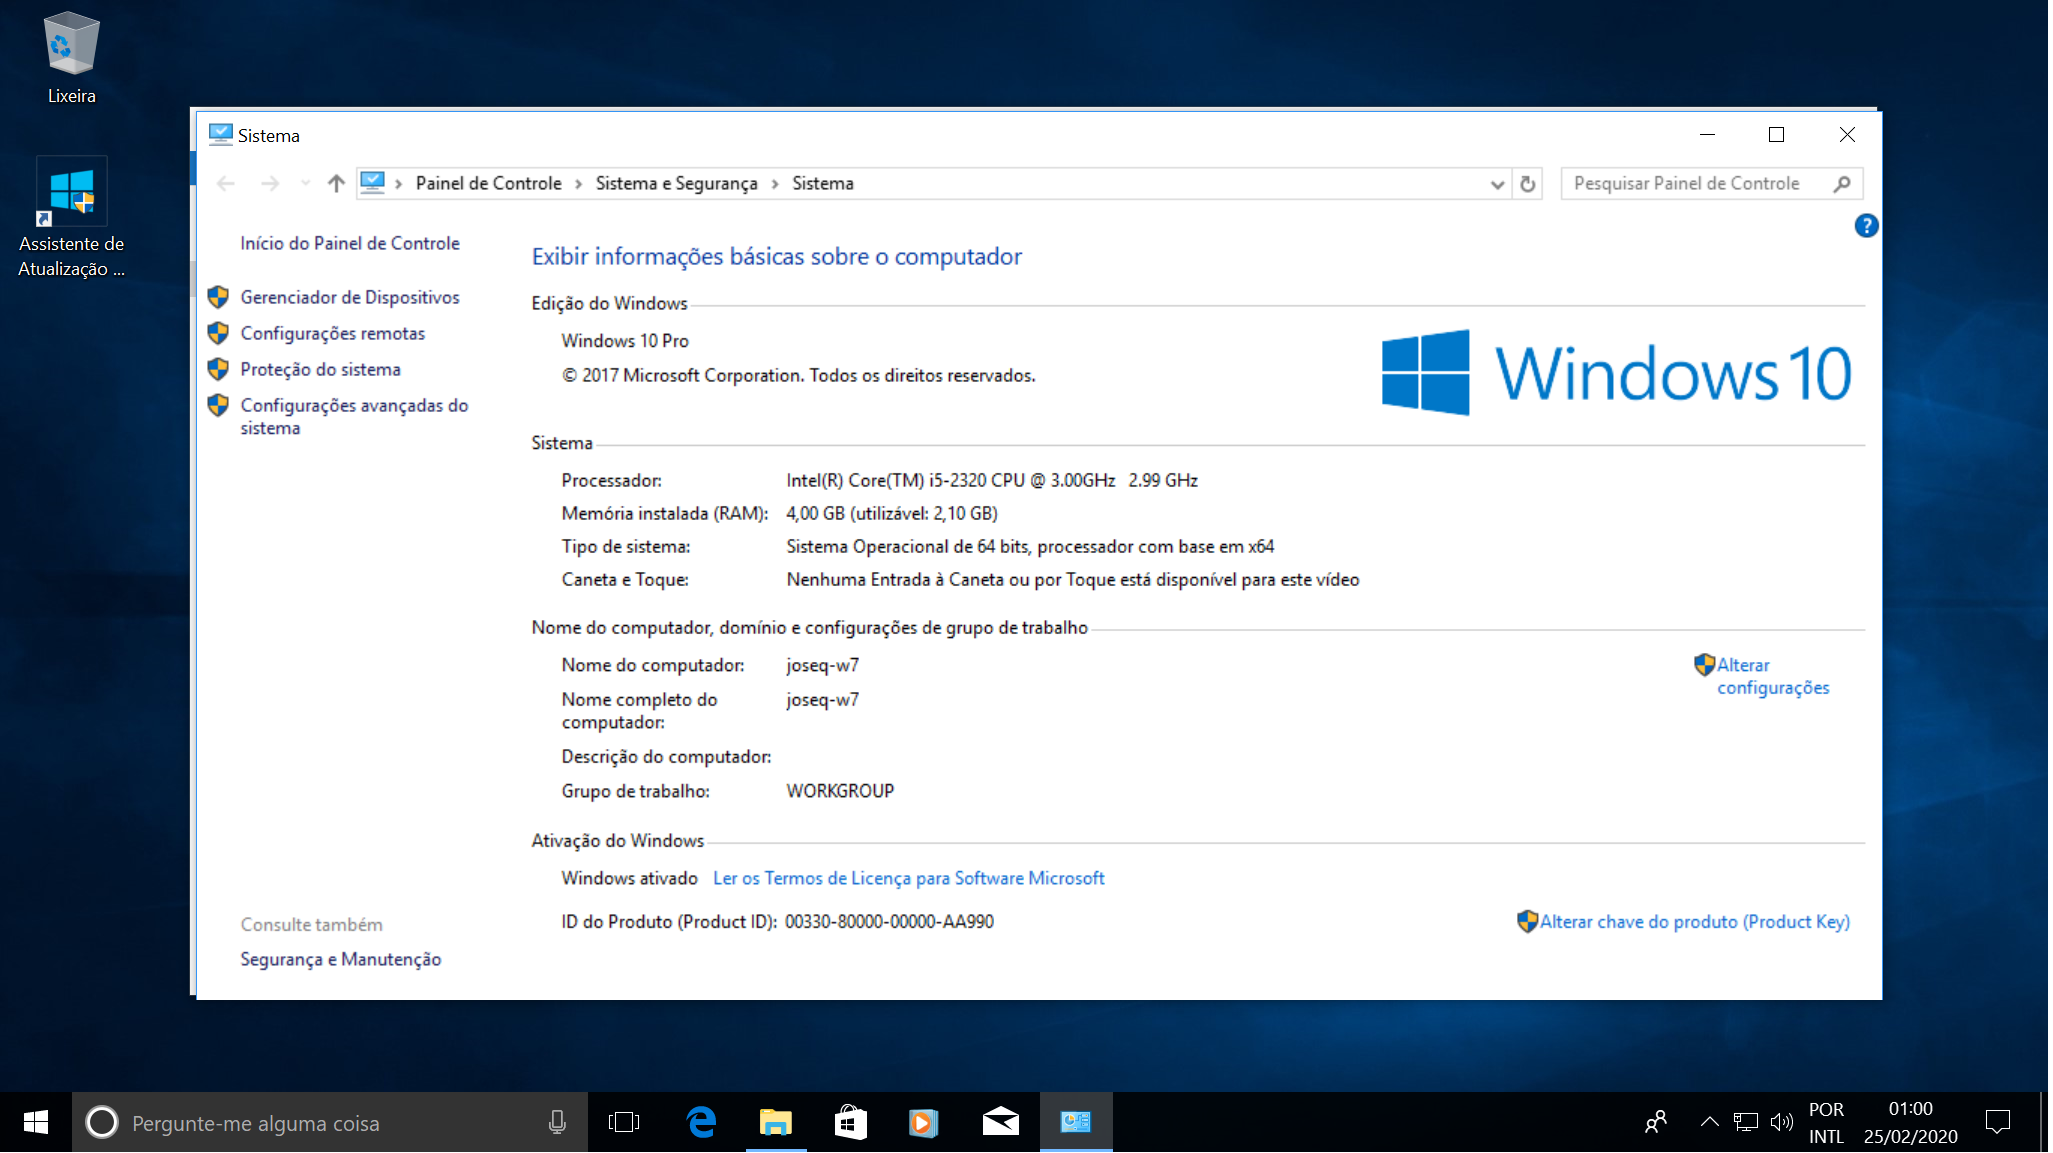This screenshot has height=1153, width=2053.
Task: Expand the address bar history dropdown
Action: click(x=1500, y=184)
